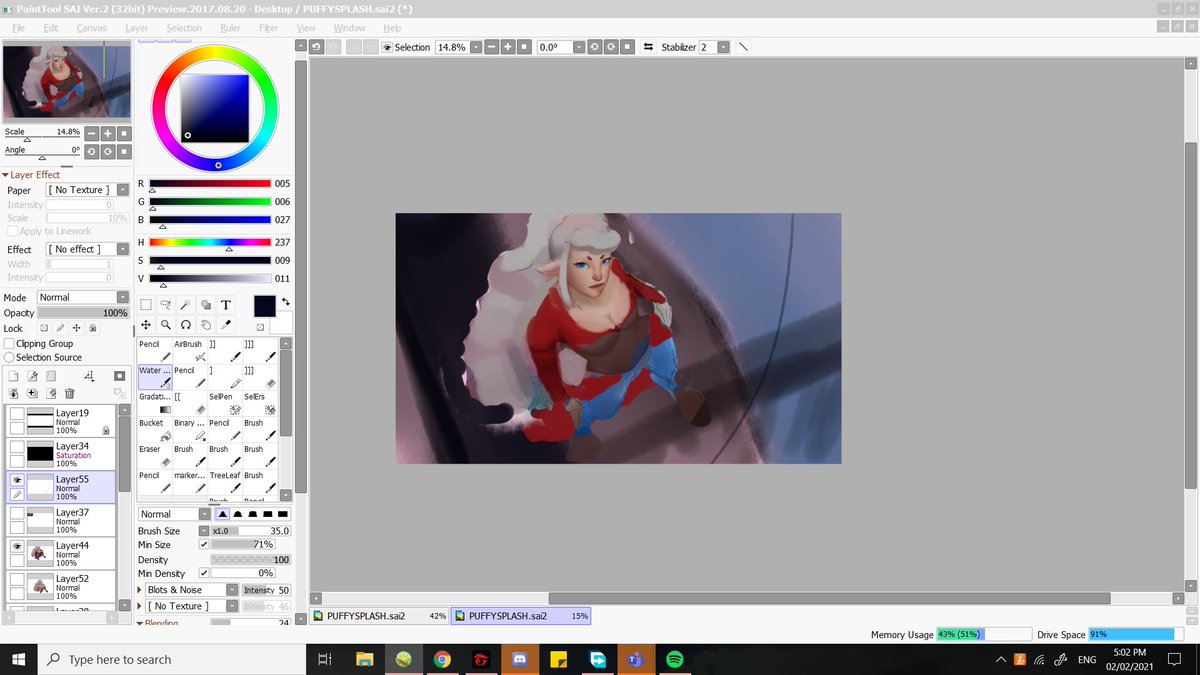Click the undo arrow above canvas
1200x675 pixels.
coord(317,47)
